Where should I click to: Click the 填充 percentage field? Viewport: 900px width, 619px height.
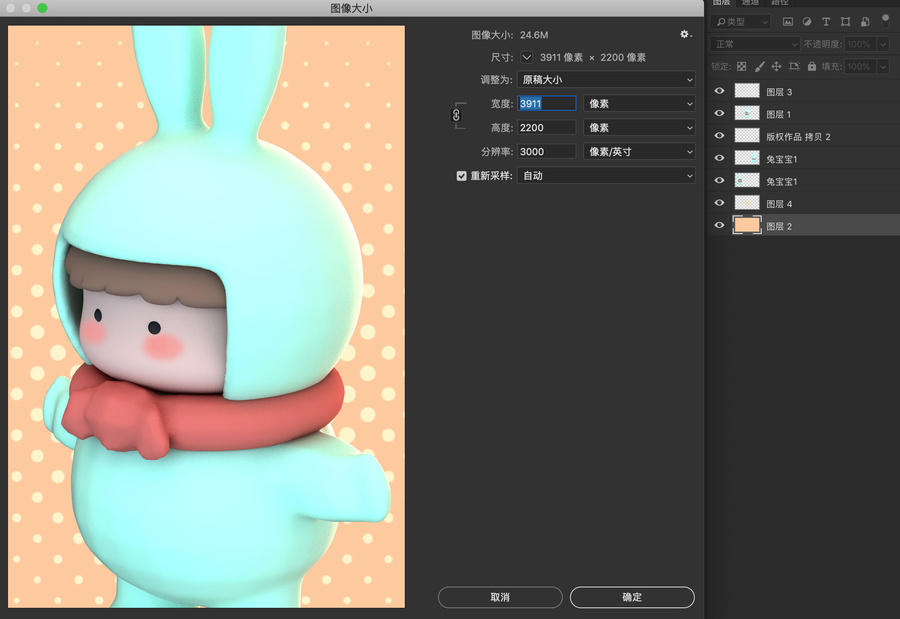click(859, 67)
